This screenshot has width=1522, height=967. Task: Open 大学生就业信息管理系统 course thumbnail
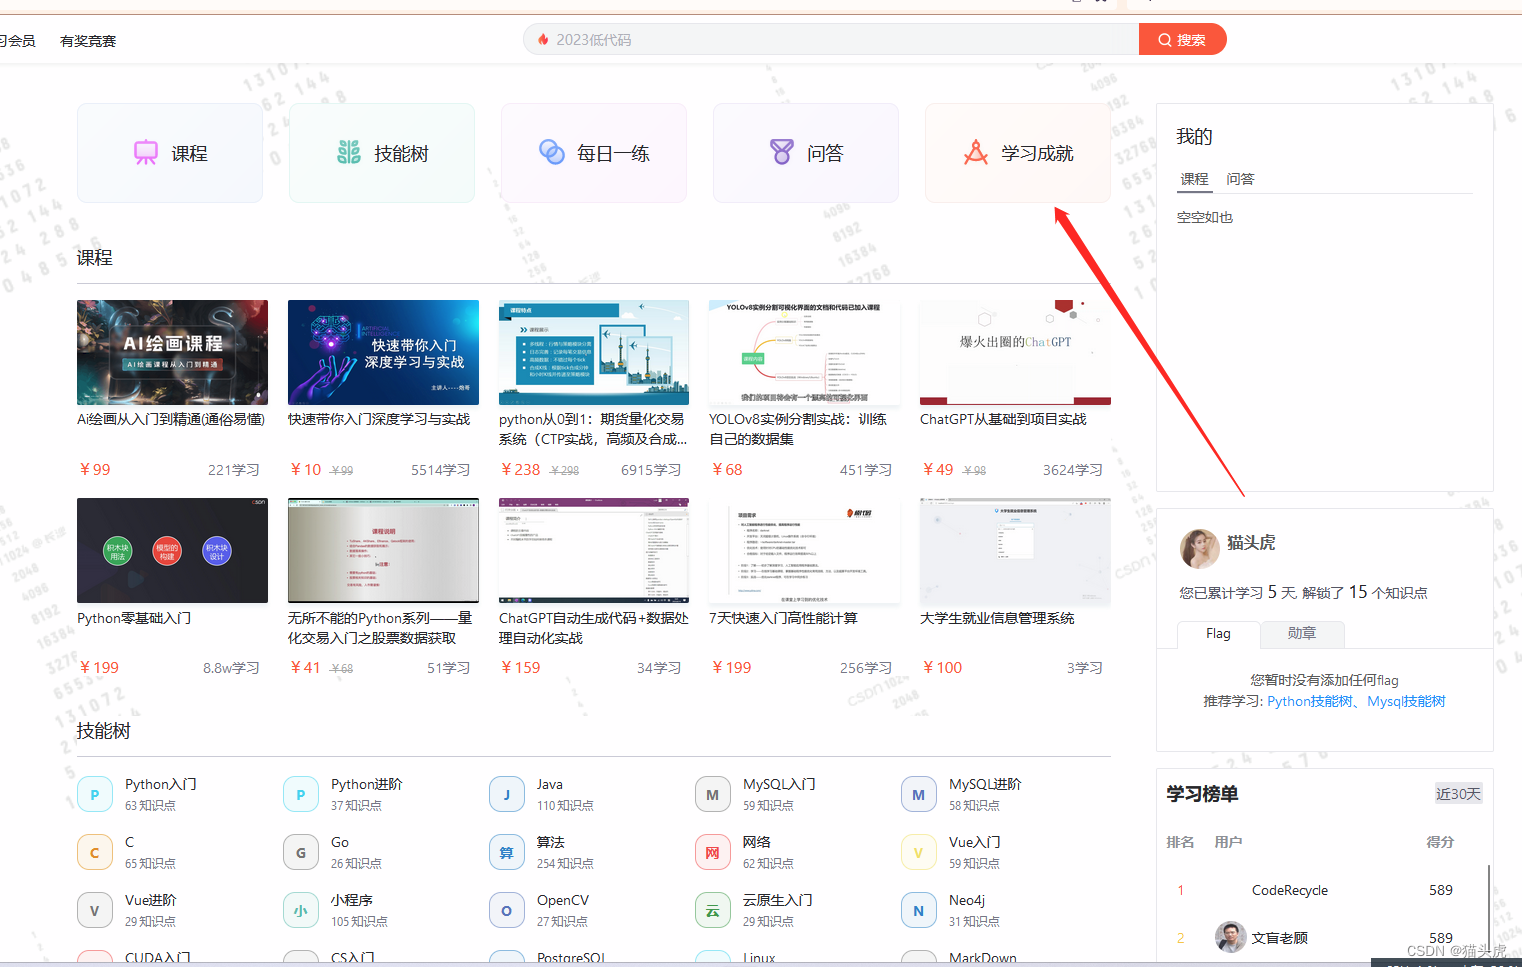tap(1015, 550)
